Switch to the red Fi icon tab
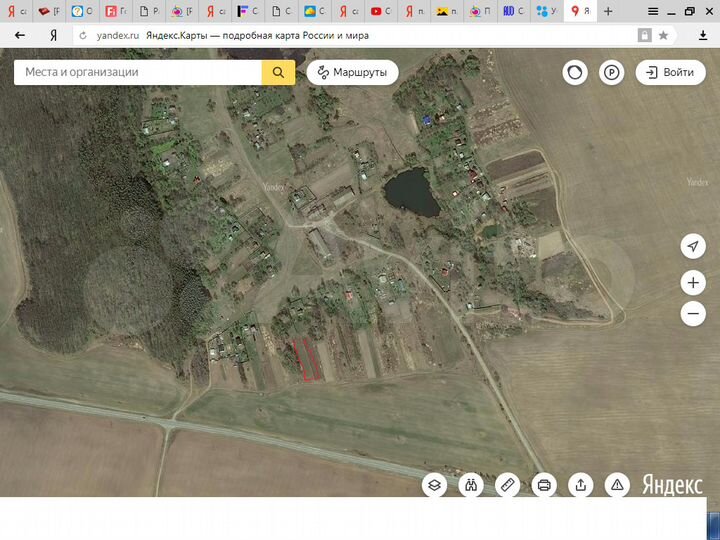The width and height of the screenshot is (720, 540). click(x=115, y=11)
